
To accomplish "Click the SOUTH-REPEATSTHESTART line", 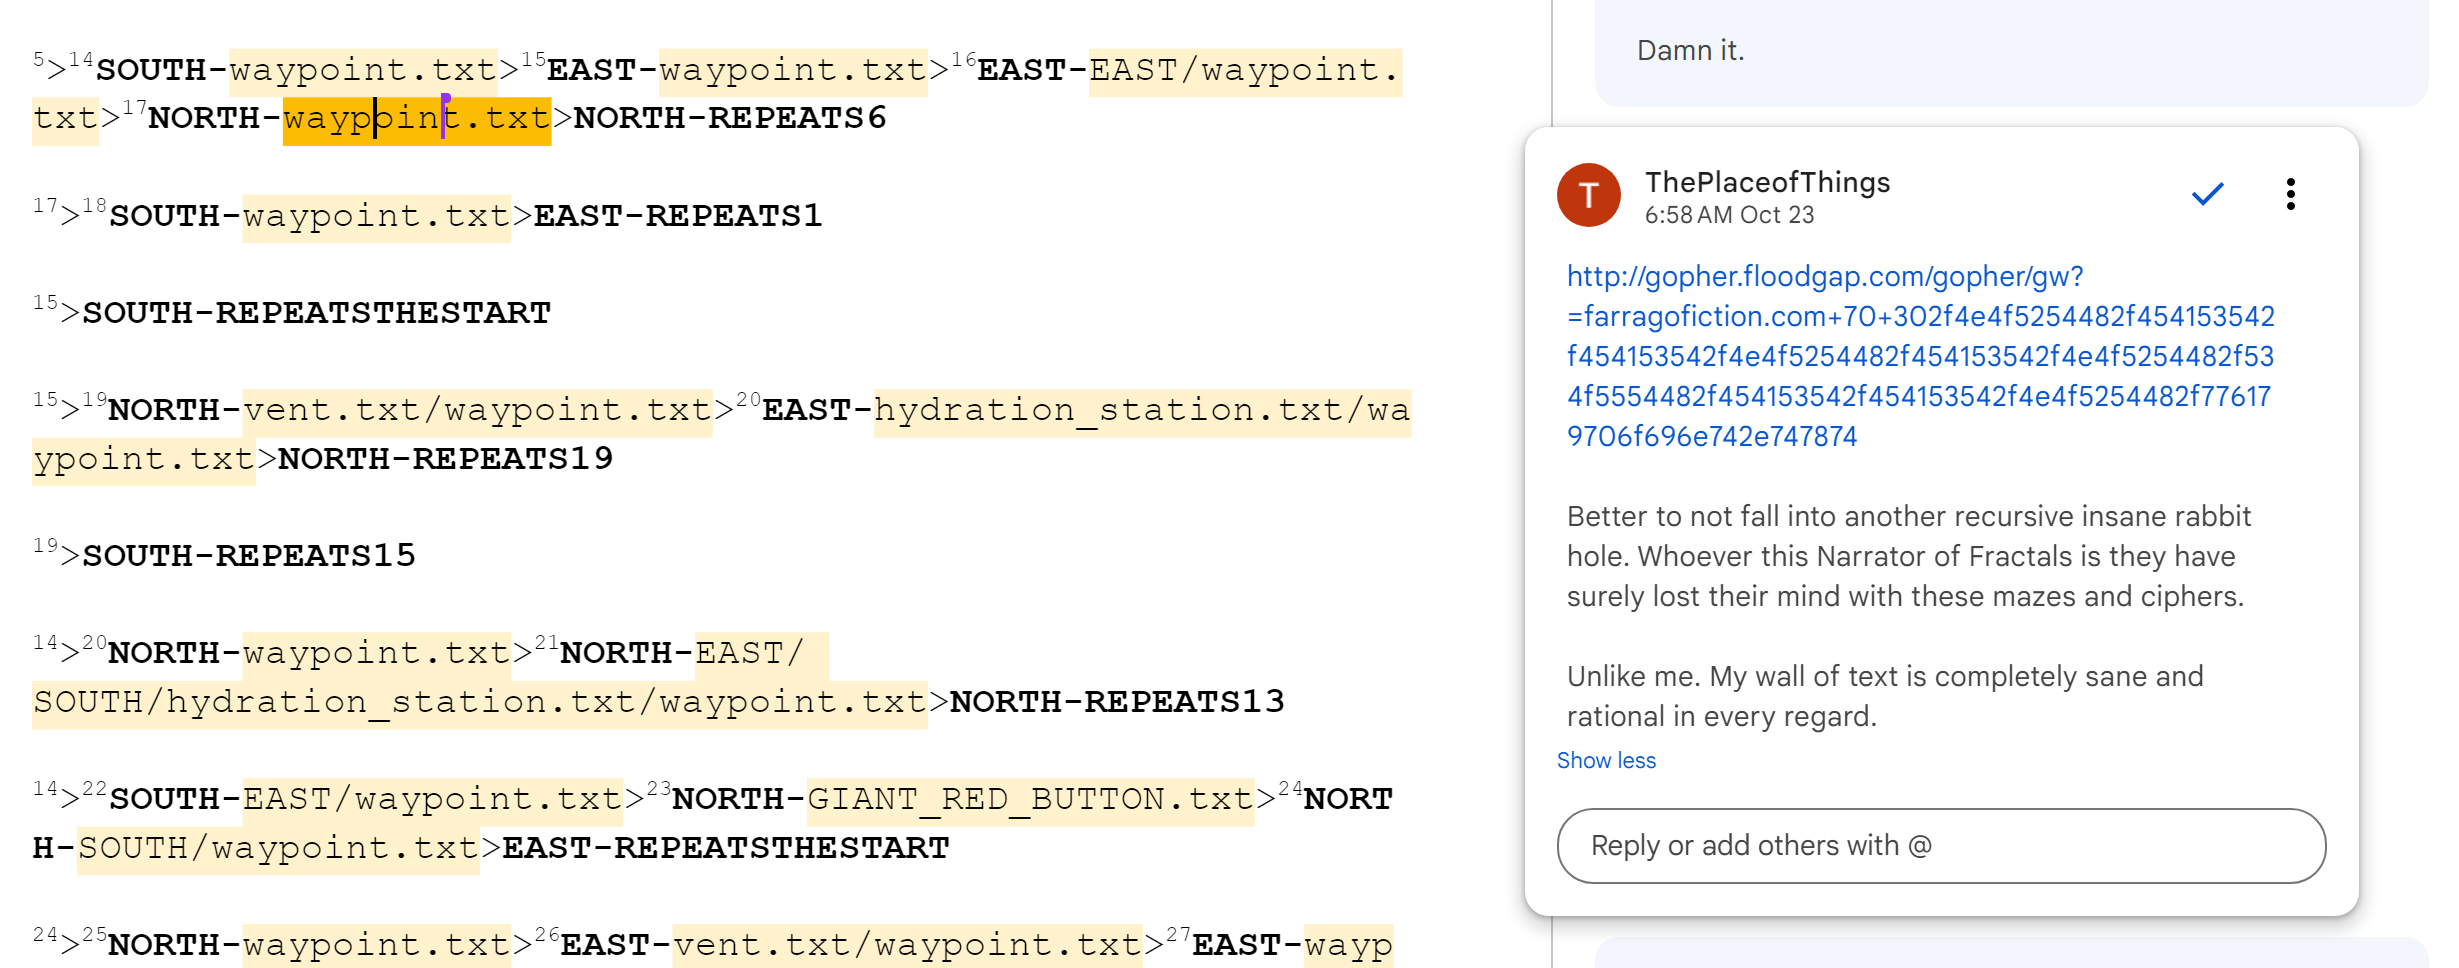I will pyautogui.click(x=316, y=314).
